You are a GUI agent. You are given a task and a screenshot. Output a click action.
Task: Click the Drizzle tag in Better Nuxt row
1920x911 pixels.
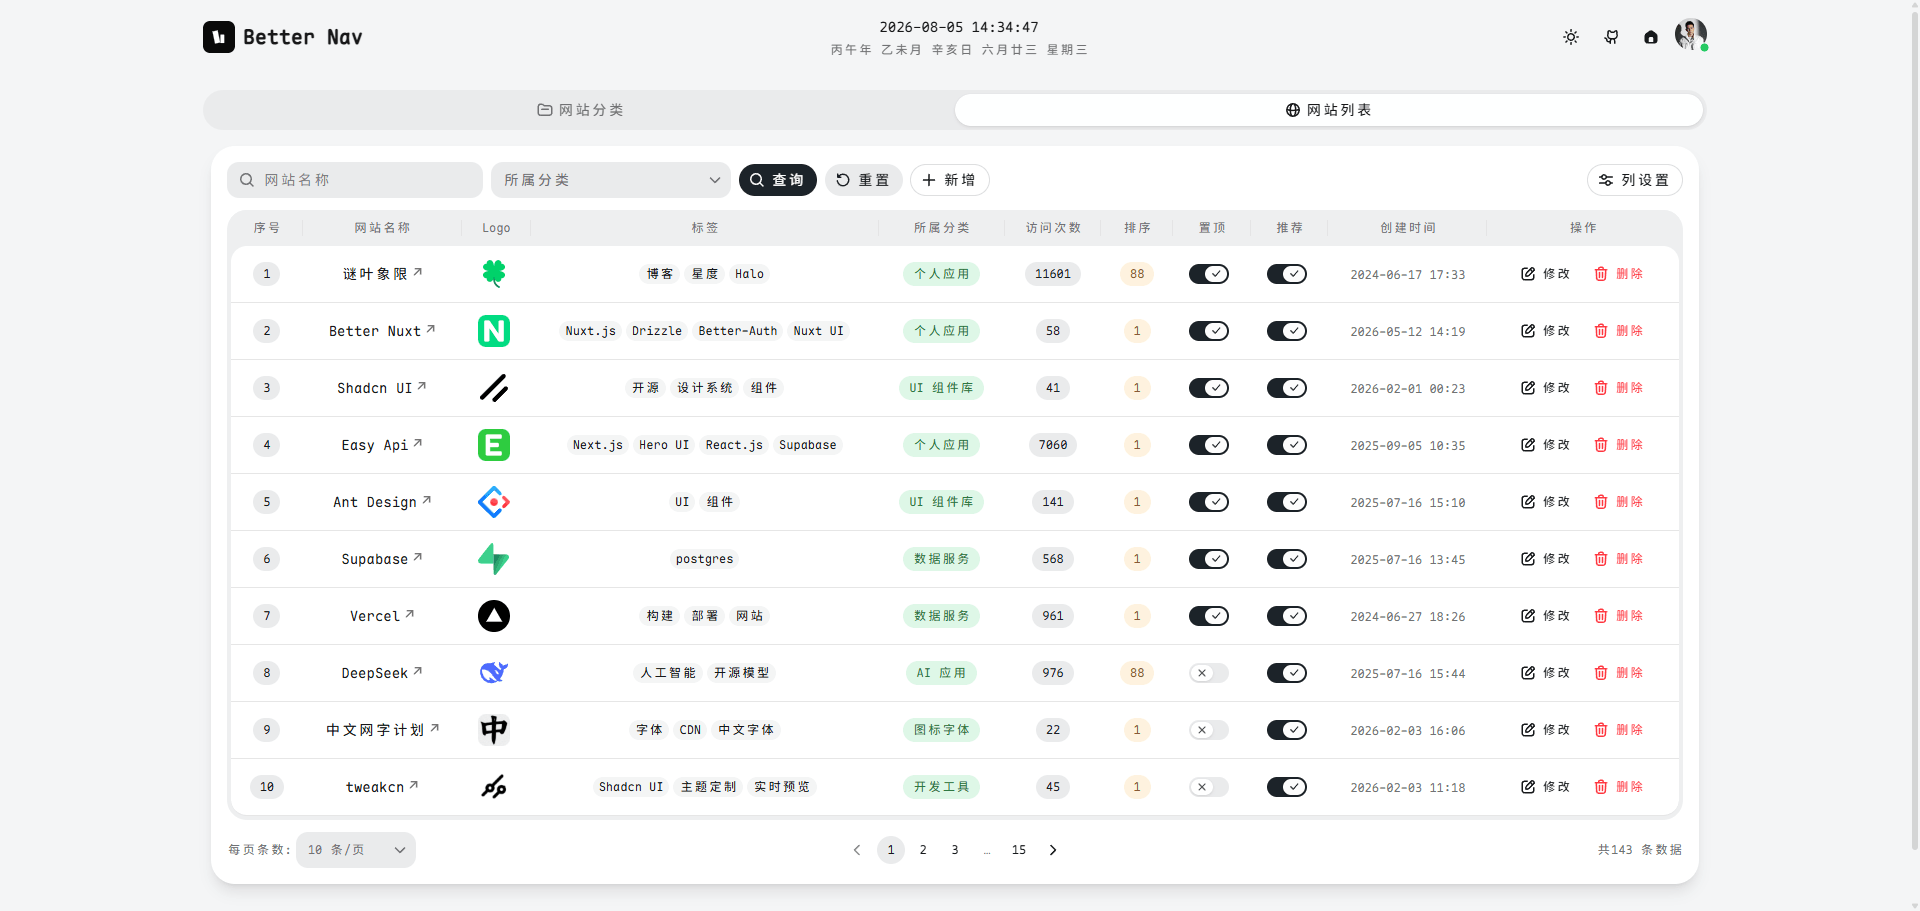[657, 331]
